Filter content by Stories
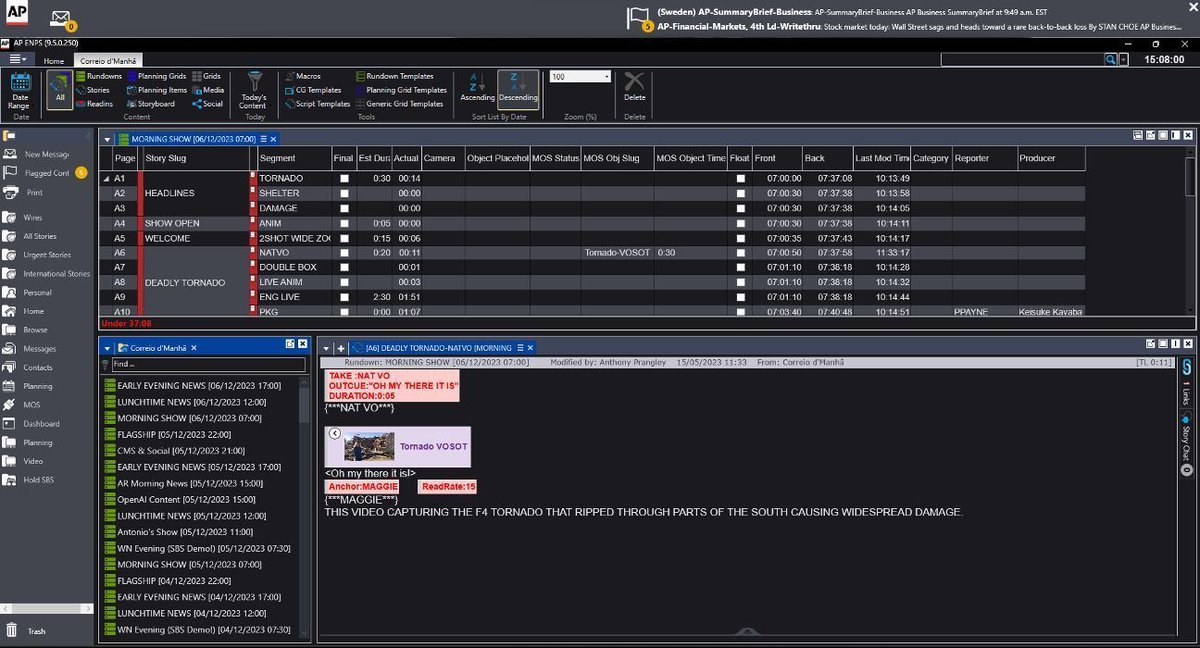This screenshot has height=648, width=1200. [x=92, y=90]
